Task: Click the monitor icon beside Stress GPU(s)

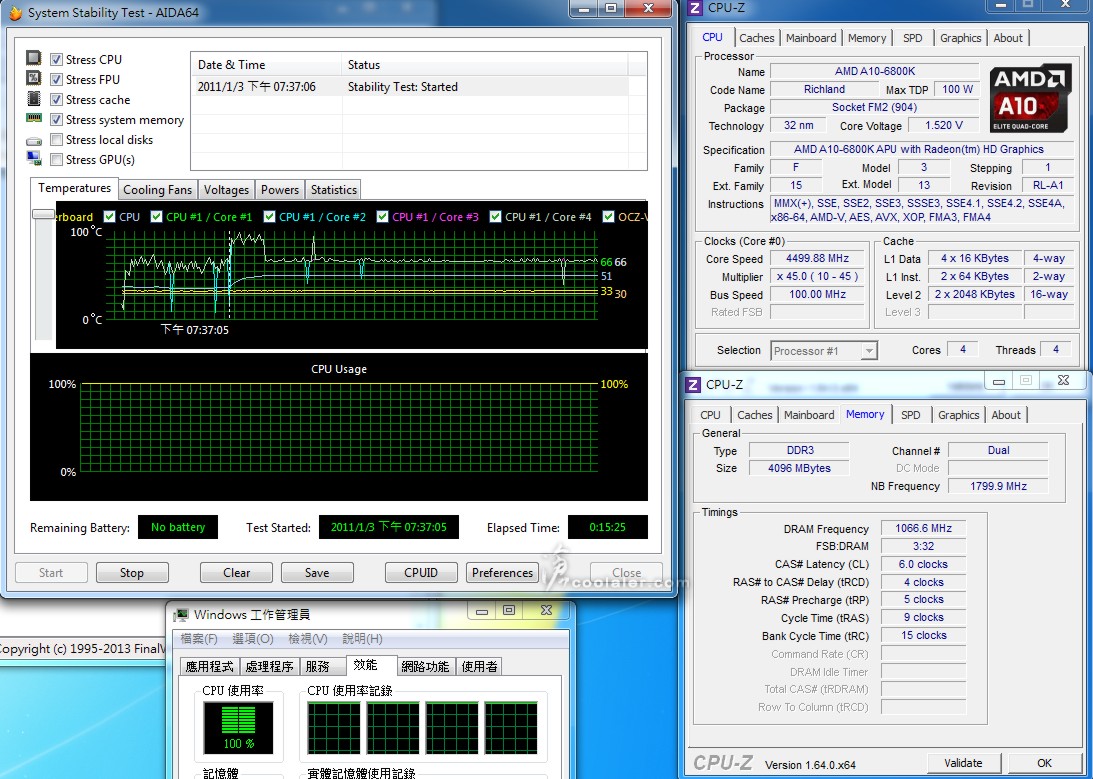Action: pos(33,158)
